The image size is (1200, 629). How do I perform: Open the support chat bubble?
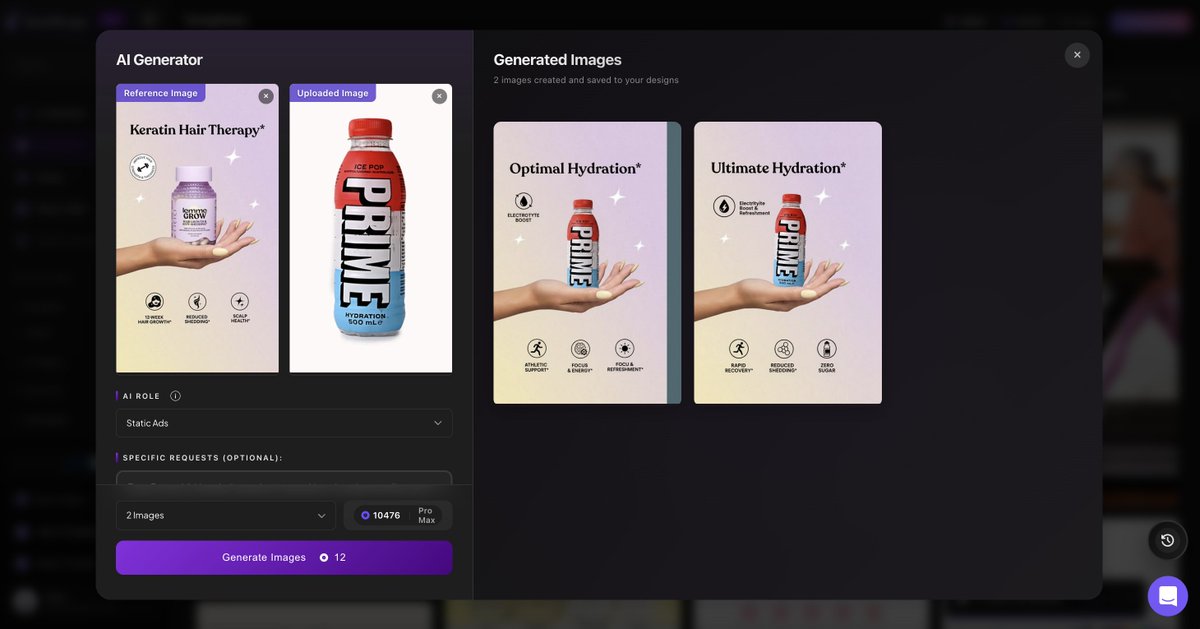click(1167, 595)
